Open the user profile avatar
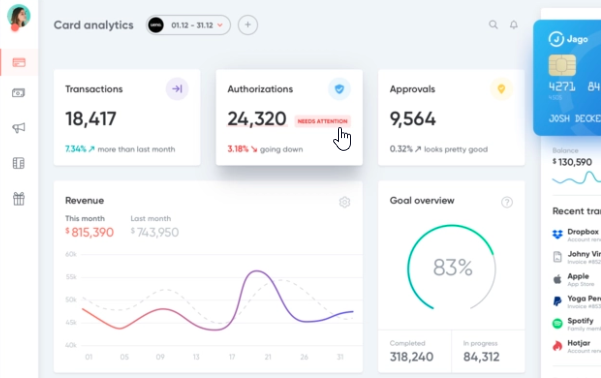 (18, 16)
